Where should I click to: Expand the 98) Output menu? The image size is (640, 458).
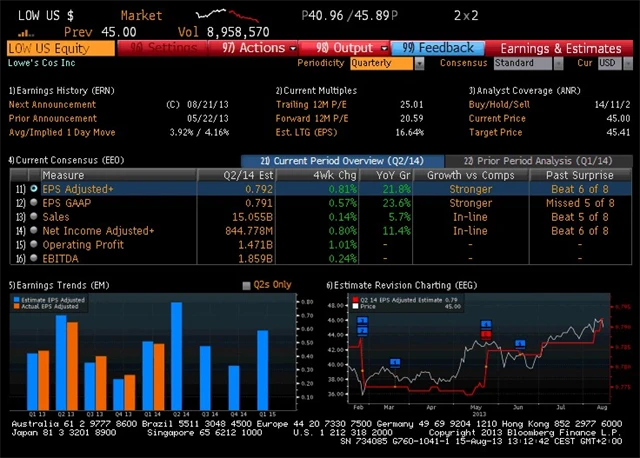pos(345,48)
